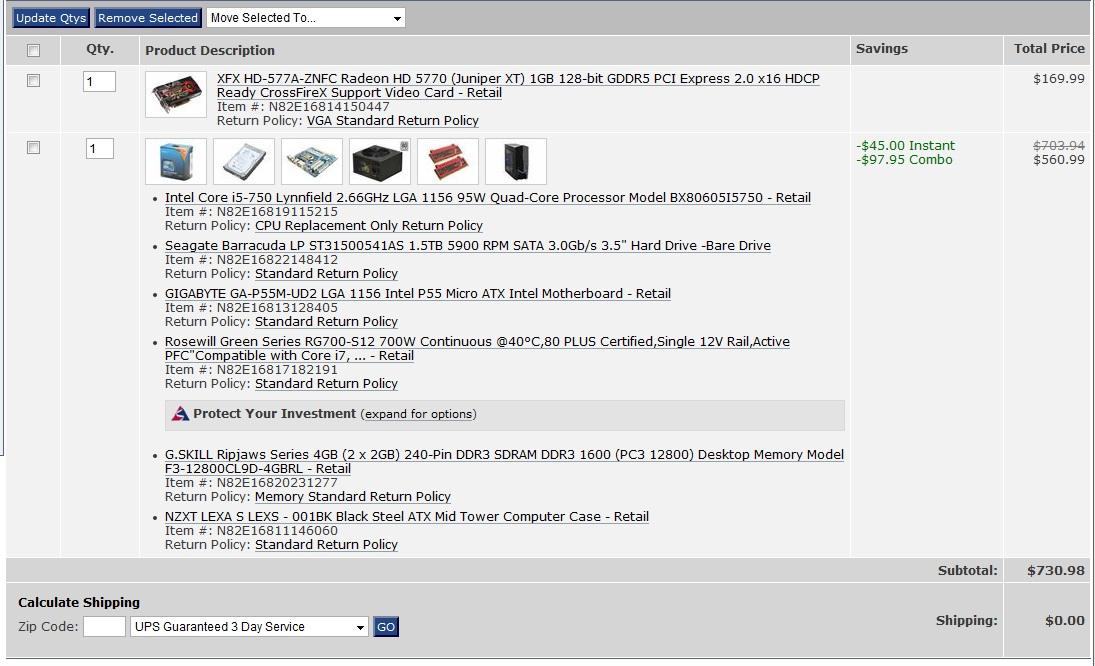Click the Calculate Shipping heading
The width and height of the screenshot is (1095, 666).
[79, 602]
